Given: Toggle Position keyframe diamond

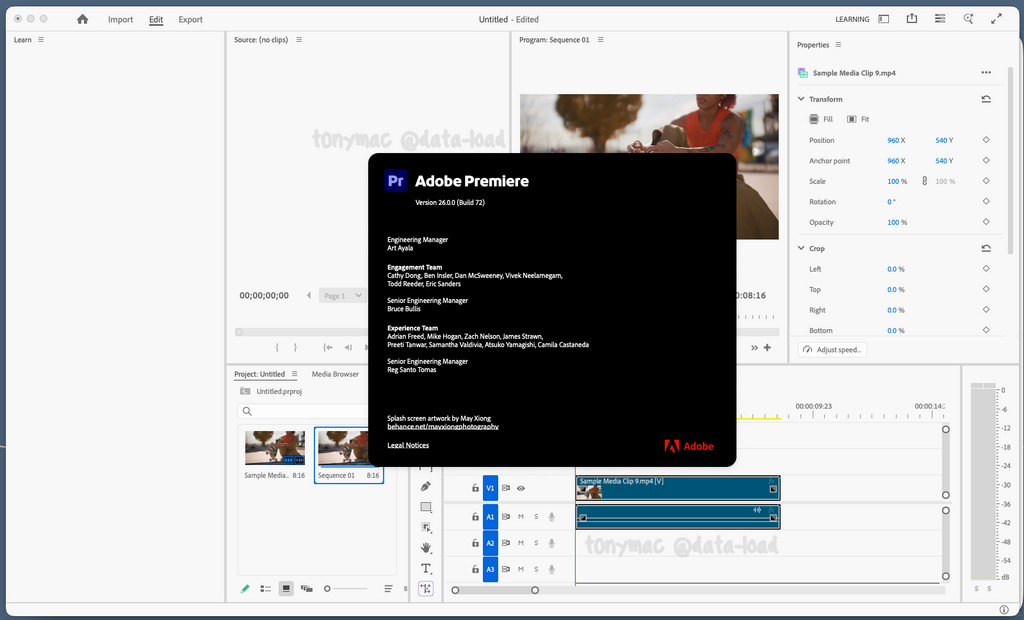Looking at the screenshot, I should [986, 140].
